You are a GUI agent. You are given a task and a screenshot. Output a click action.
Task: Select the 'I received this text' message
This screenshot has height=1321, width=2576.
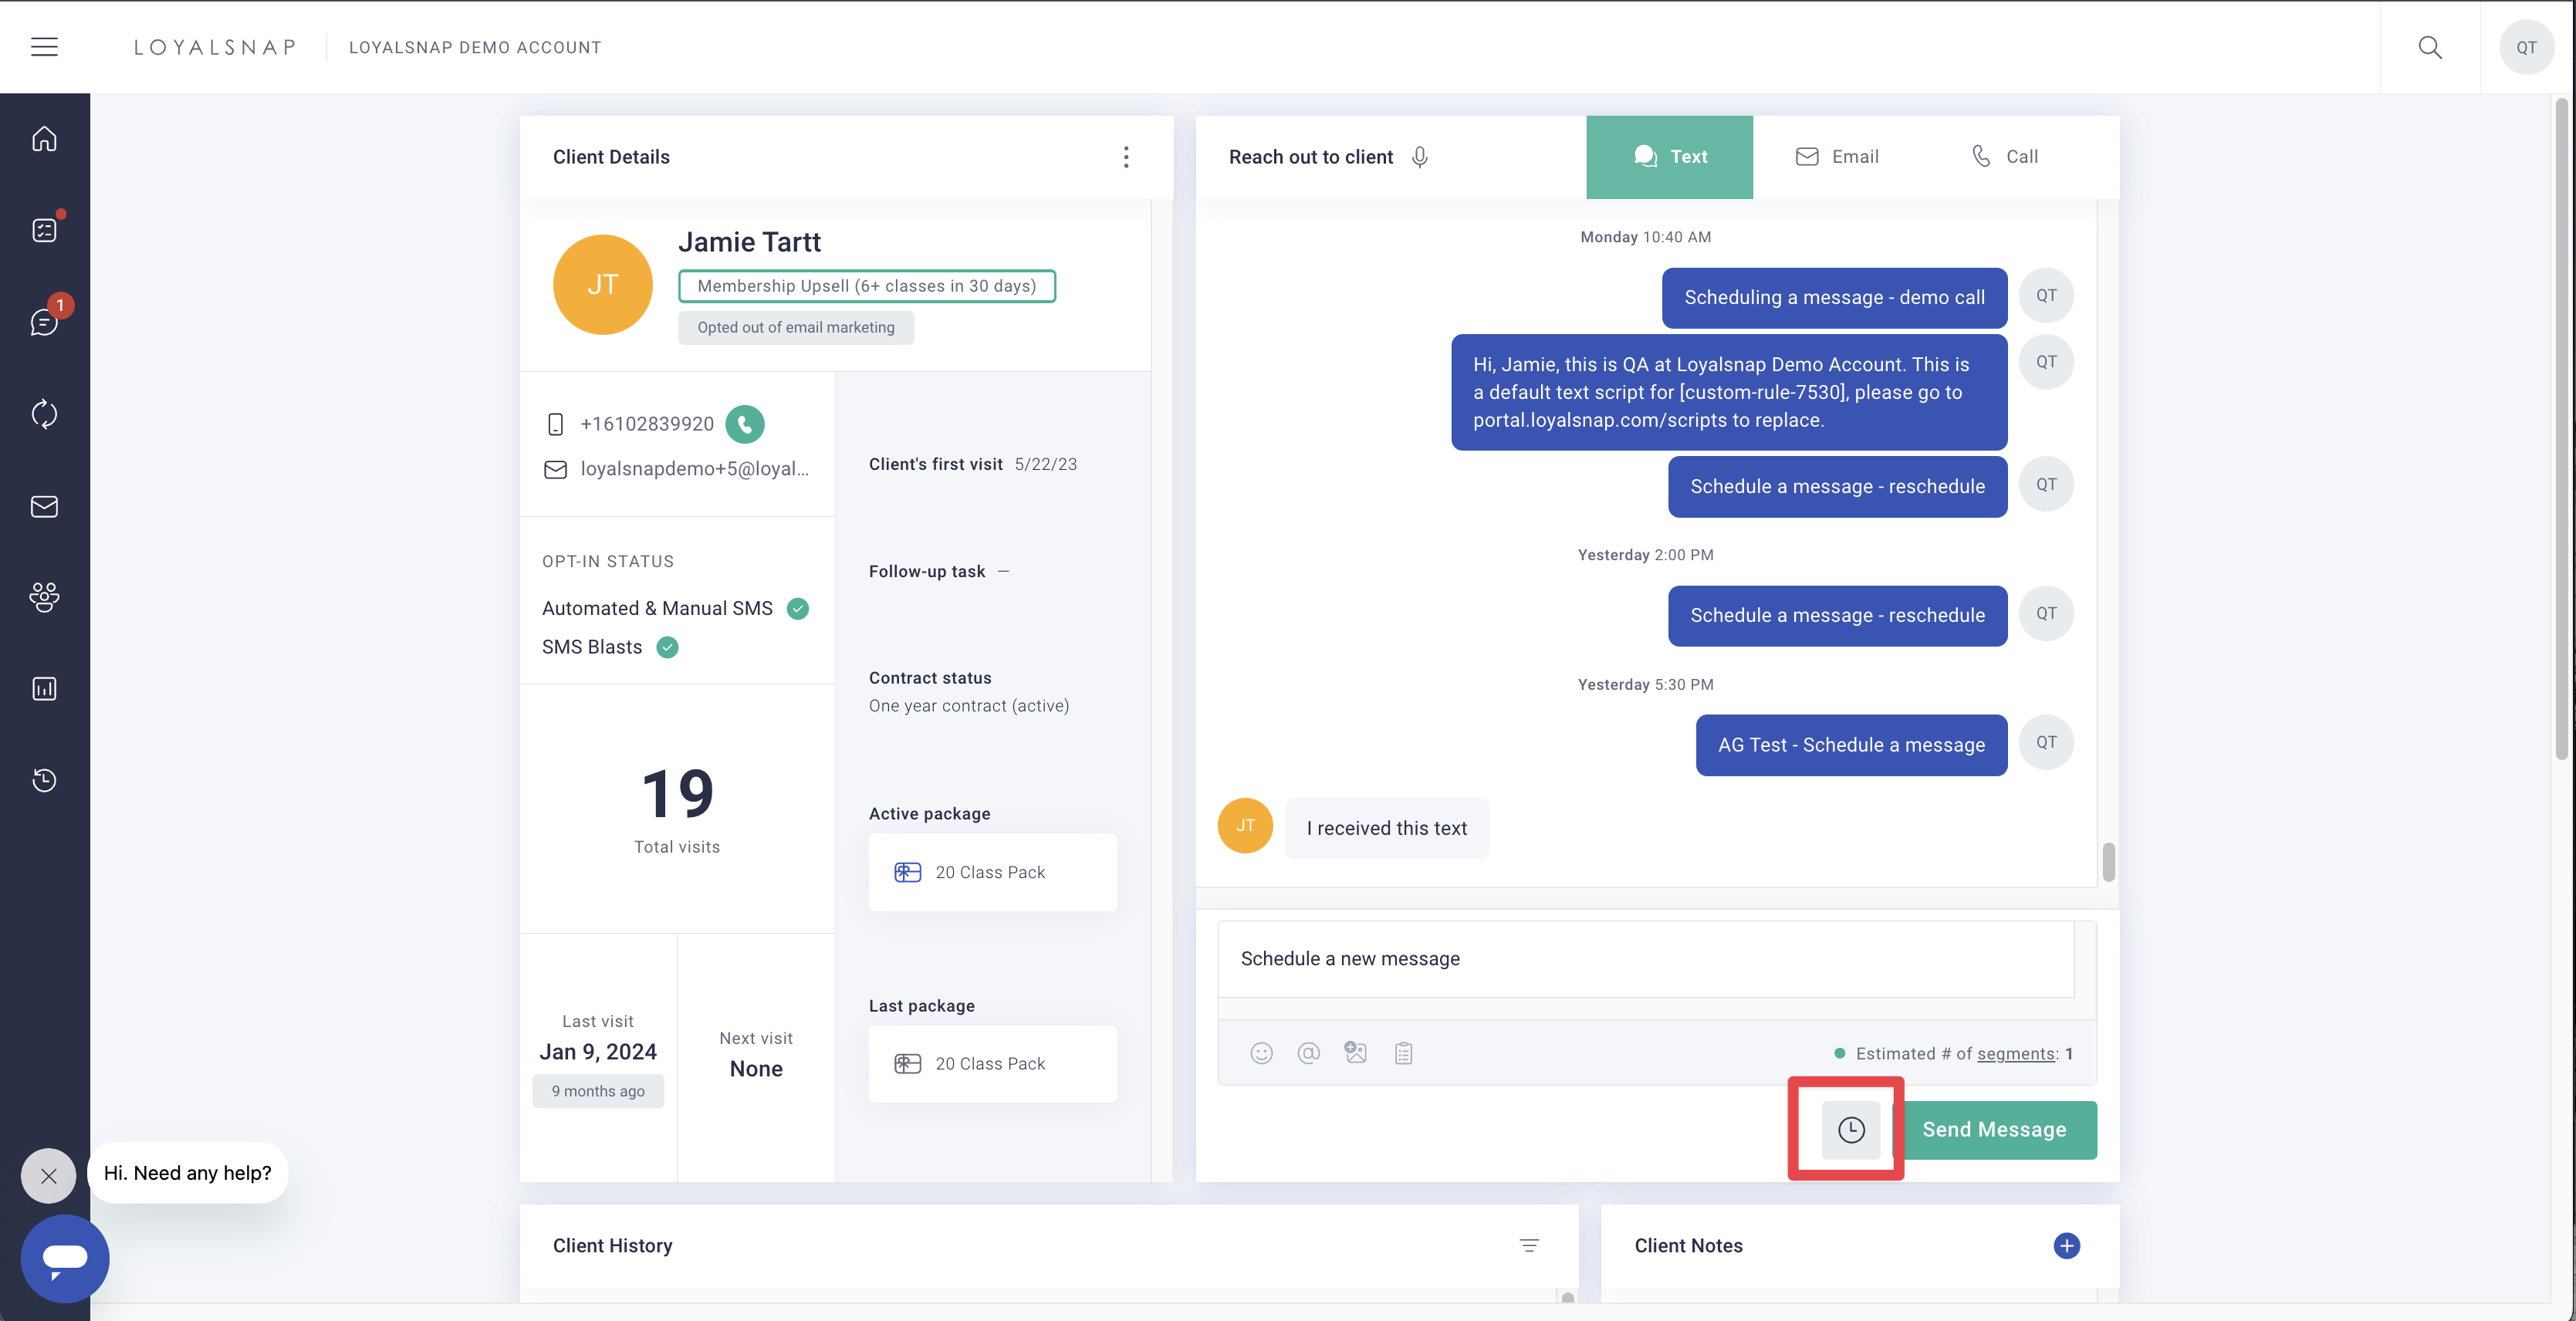click(x=1386, y=829)
